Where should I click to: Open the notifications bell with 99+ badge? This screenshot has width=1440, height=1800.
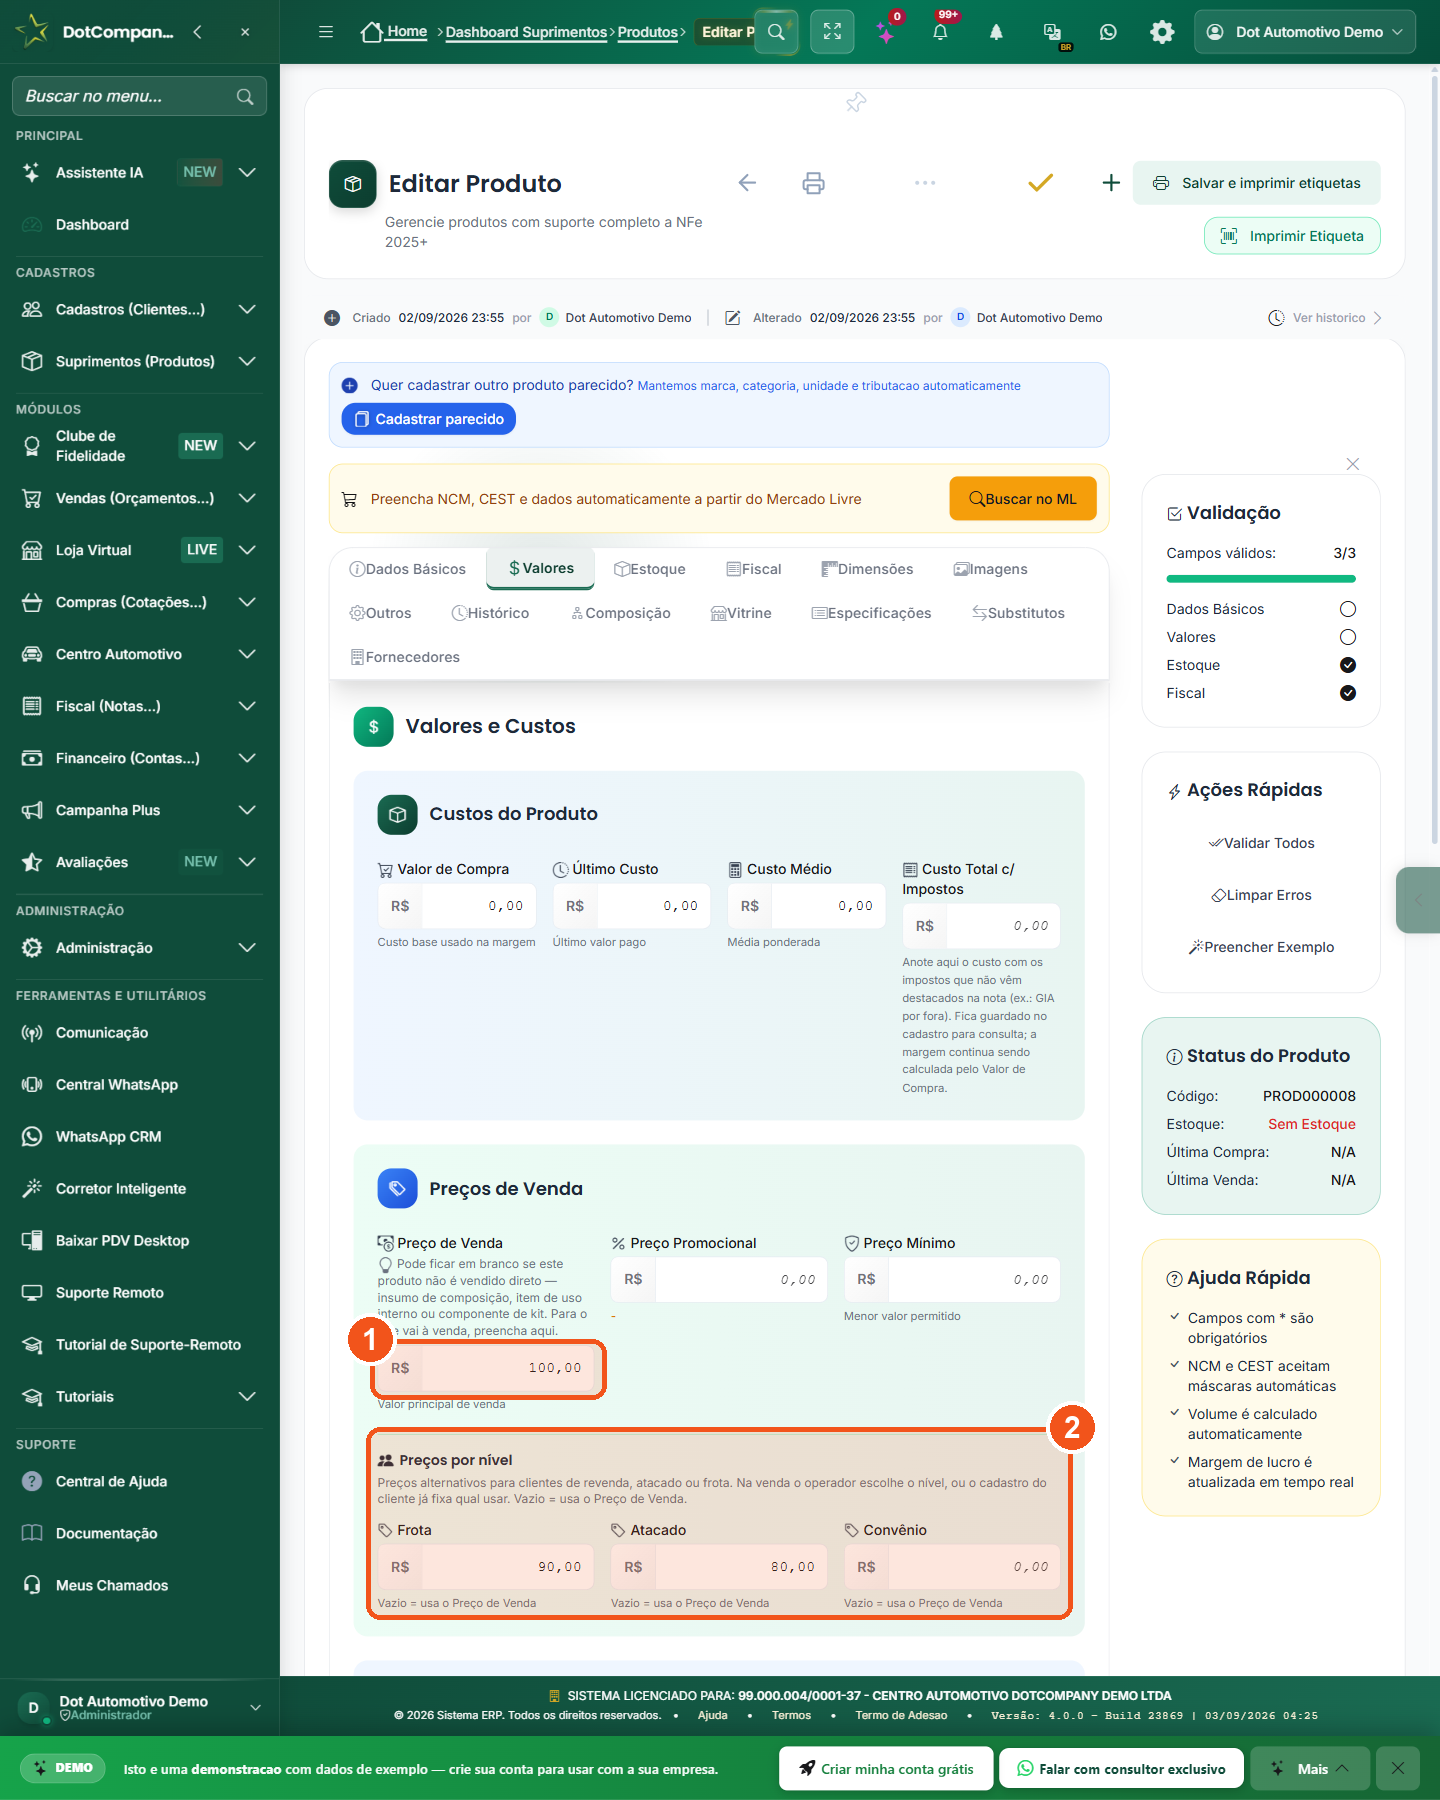coord(940,32)
